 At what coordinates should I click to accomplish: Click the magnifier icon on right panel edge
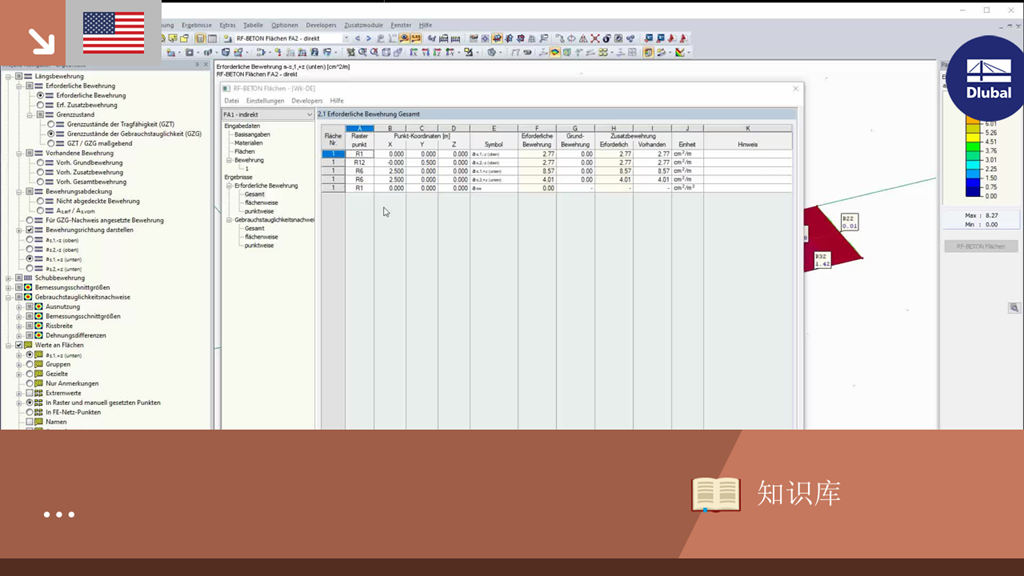click(1014, 308)
